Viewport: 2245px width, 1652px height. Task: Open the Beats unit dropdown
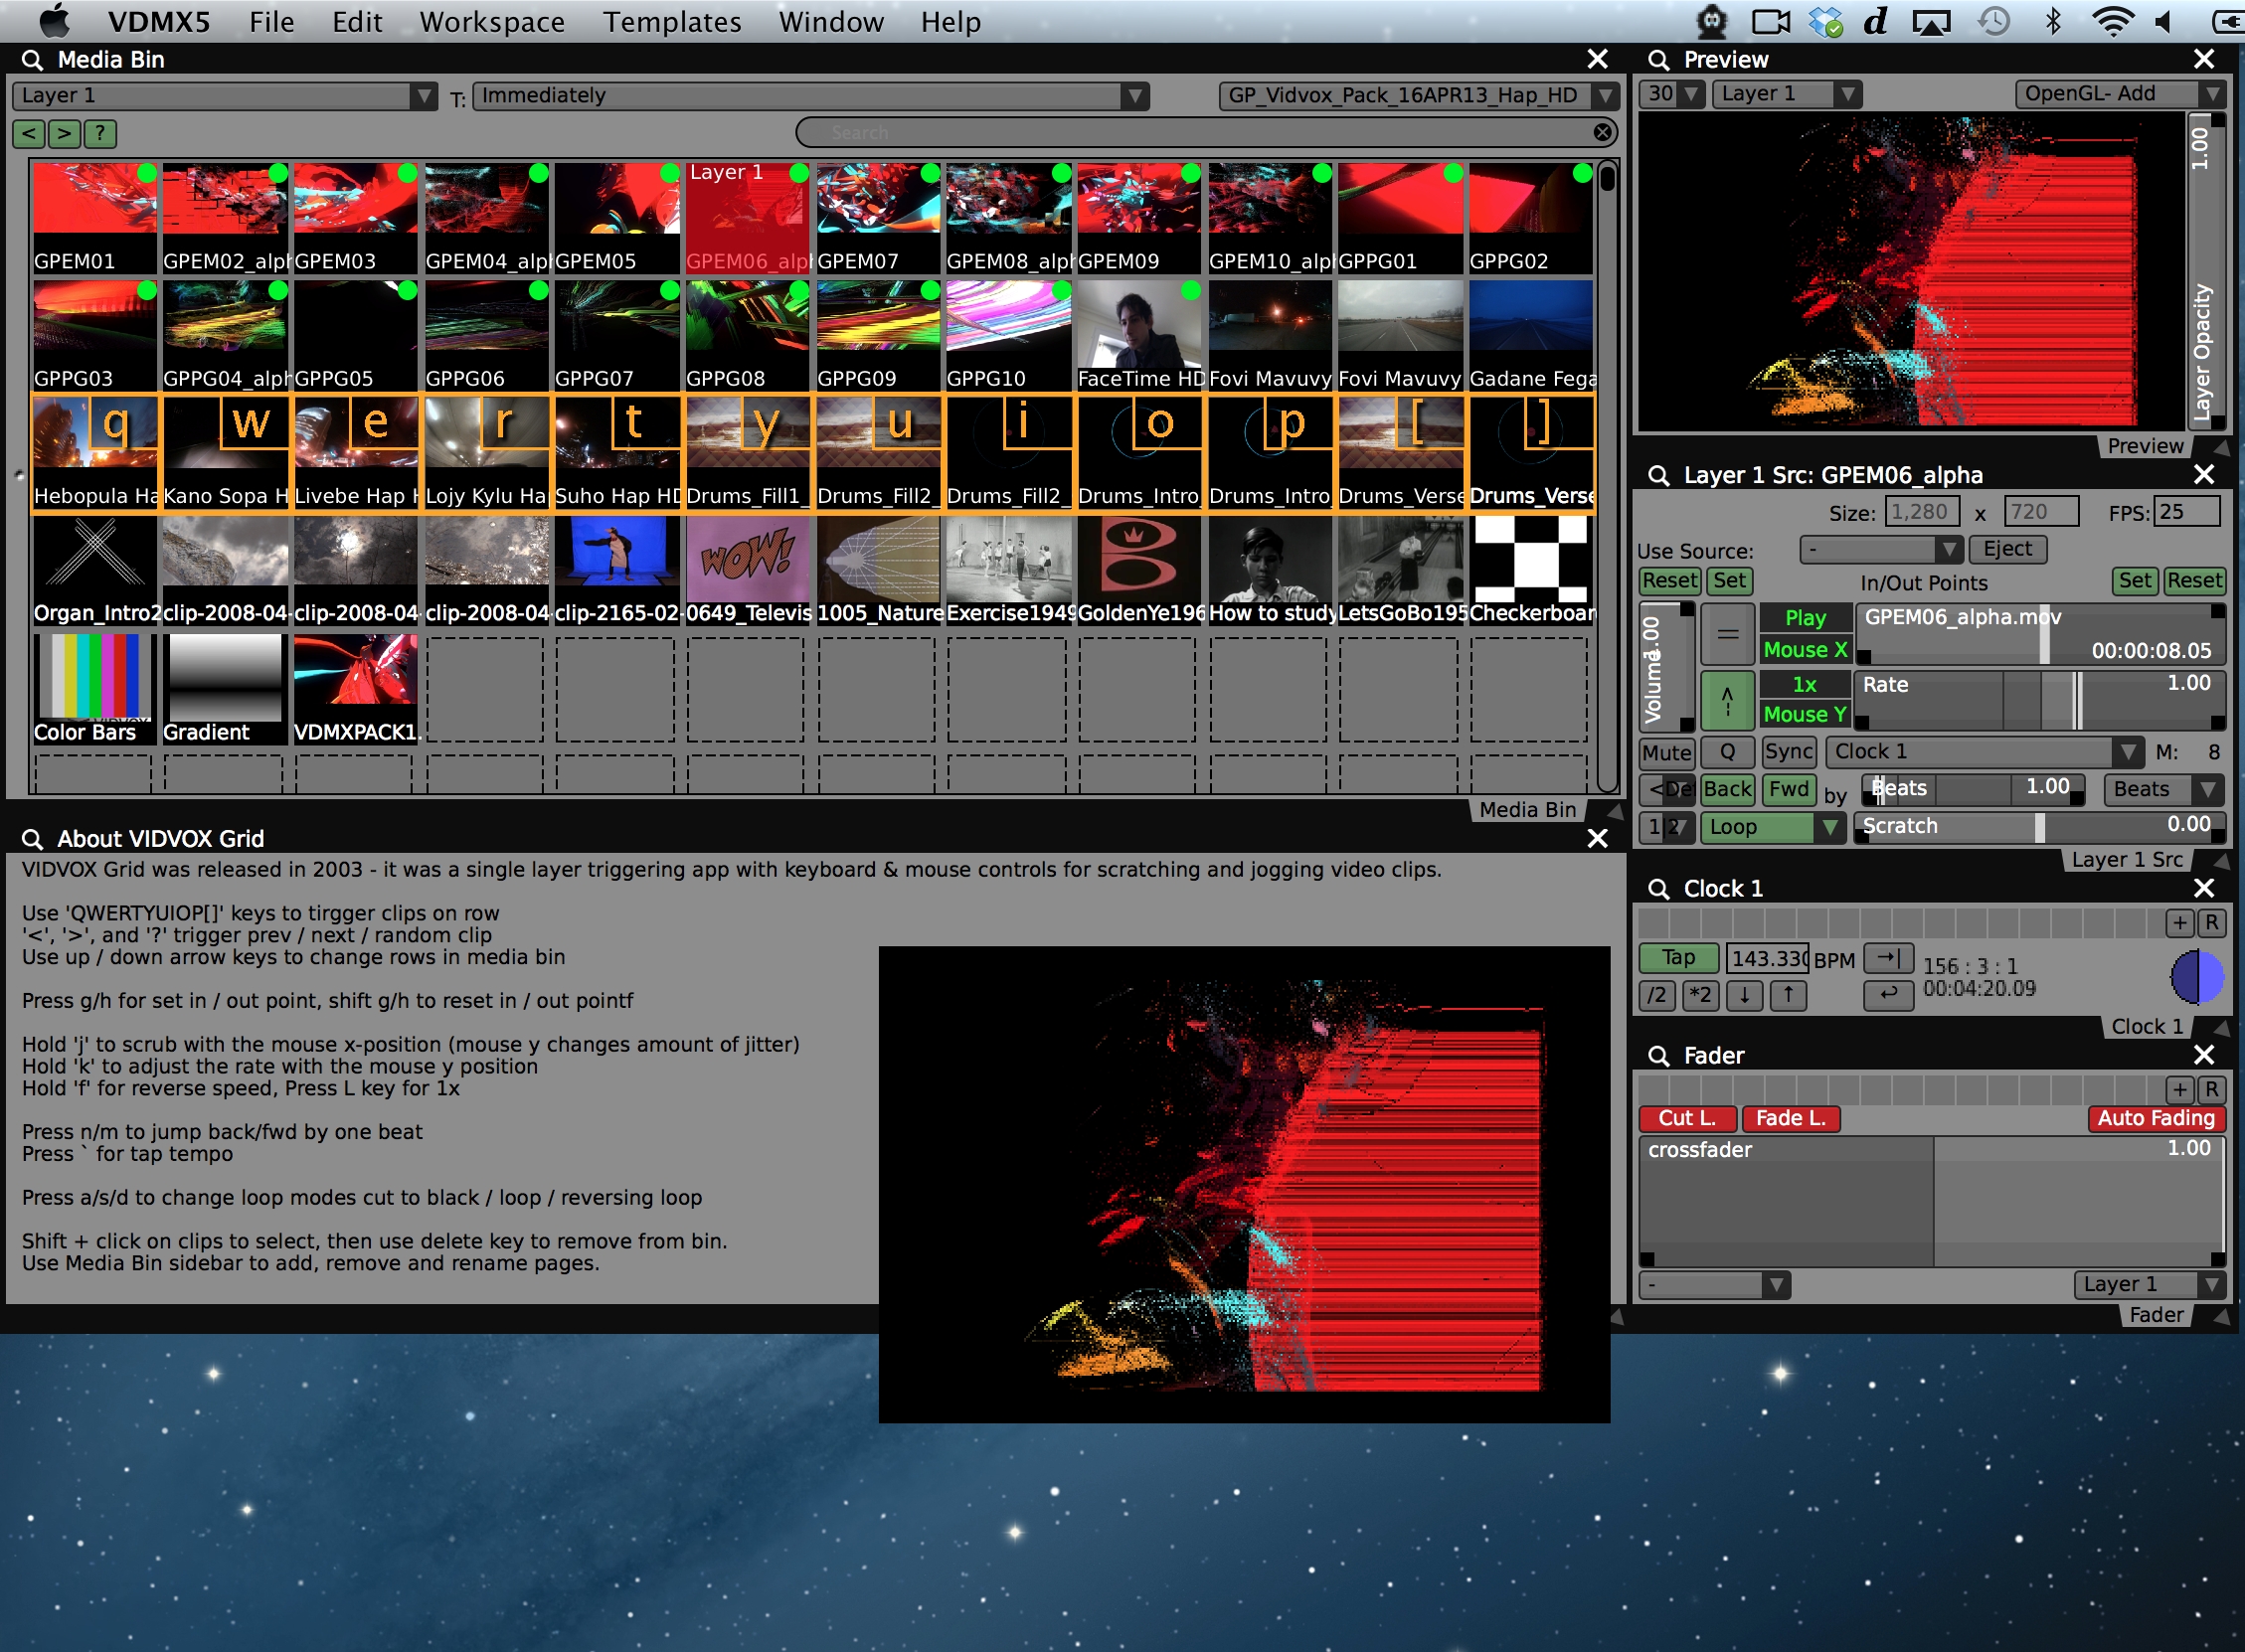click(2163, 790)
